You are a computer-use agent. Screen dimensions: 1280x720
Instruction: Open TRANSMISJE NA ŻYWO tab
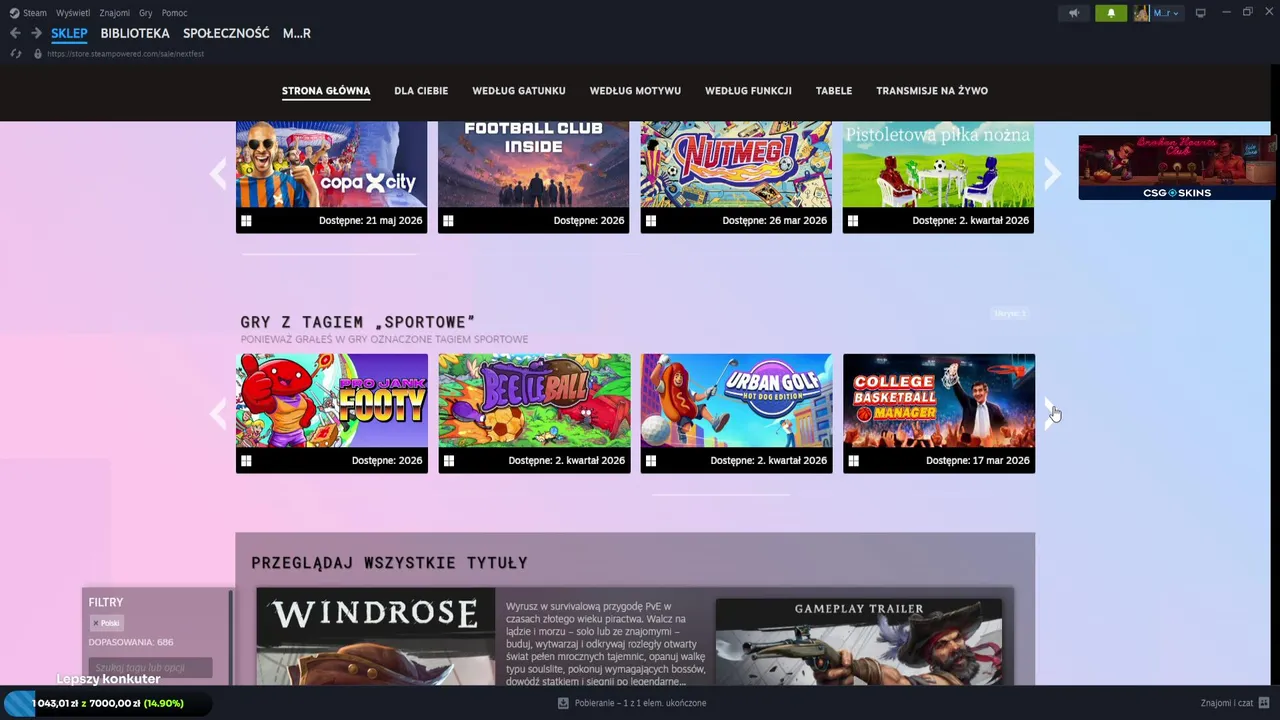tap(932, 90)
